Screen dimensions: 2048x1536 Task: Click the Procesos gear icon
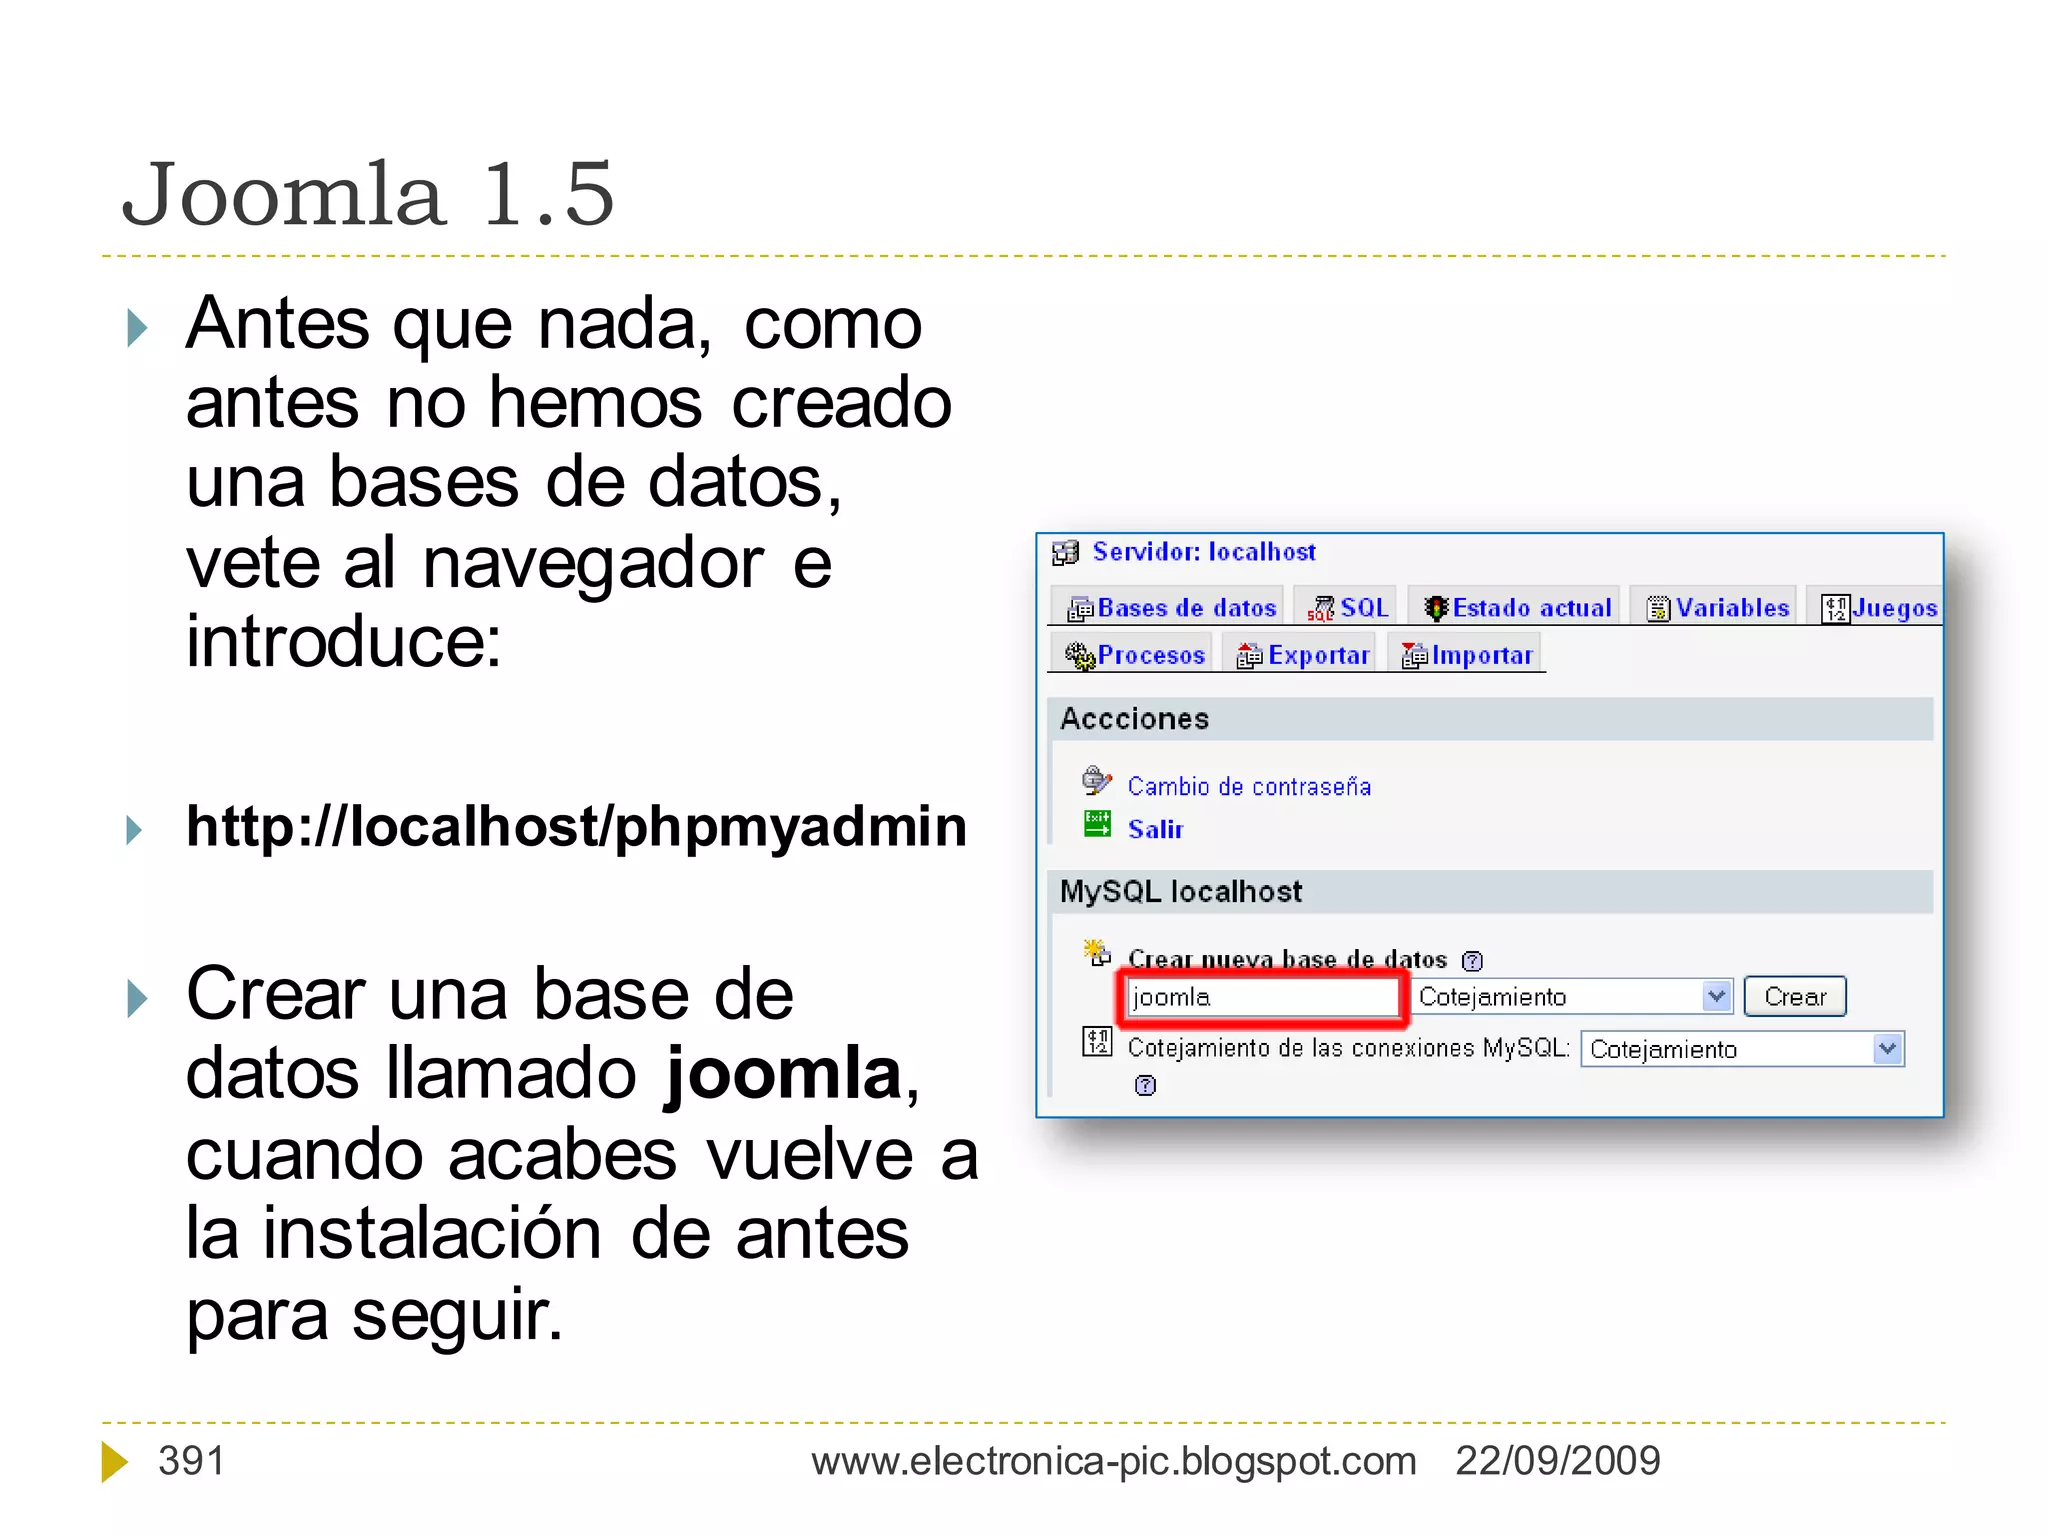pyautogui.click(x=1080, y=656)
